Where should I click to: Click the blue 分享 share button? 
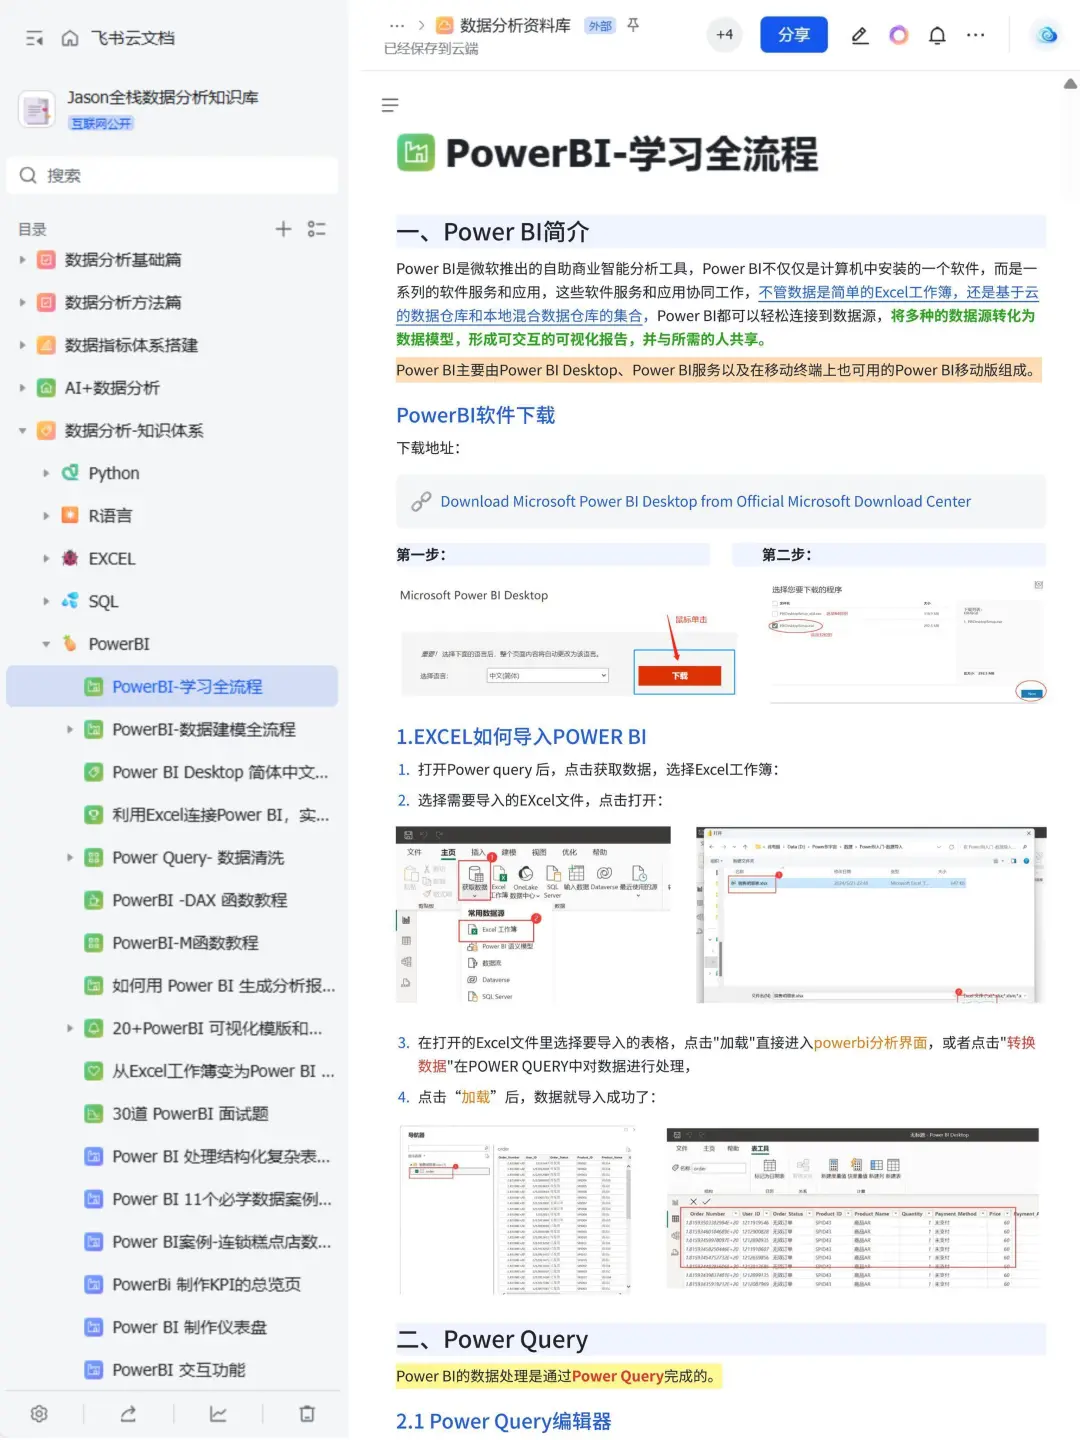(x=793, y=34)
